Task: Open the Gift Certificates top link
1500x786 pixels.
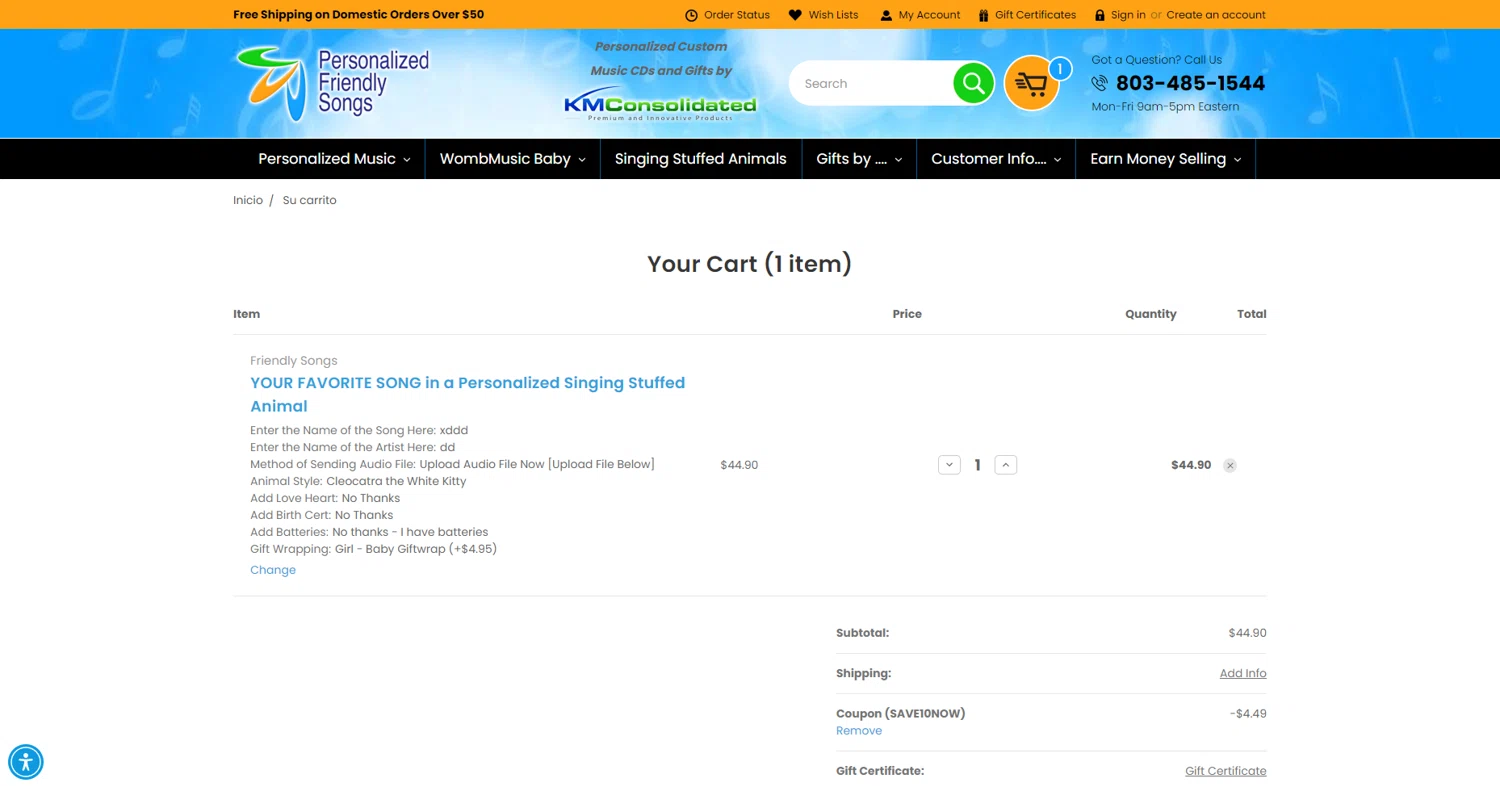Action: click(x=1035, y=15)
